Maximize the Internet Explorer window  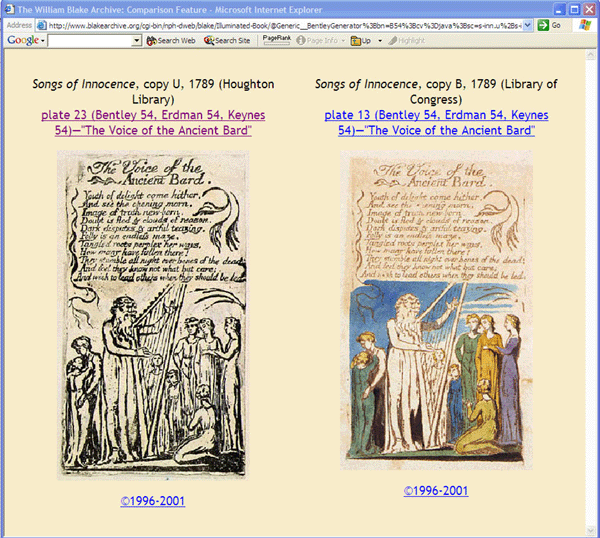pyautogui.click(x=574, y=10)
